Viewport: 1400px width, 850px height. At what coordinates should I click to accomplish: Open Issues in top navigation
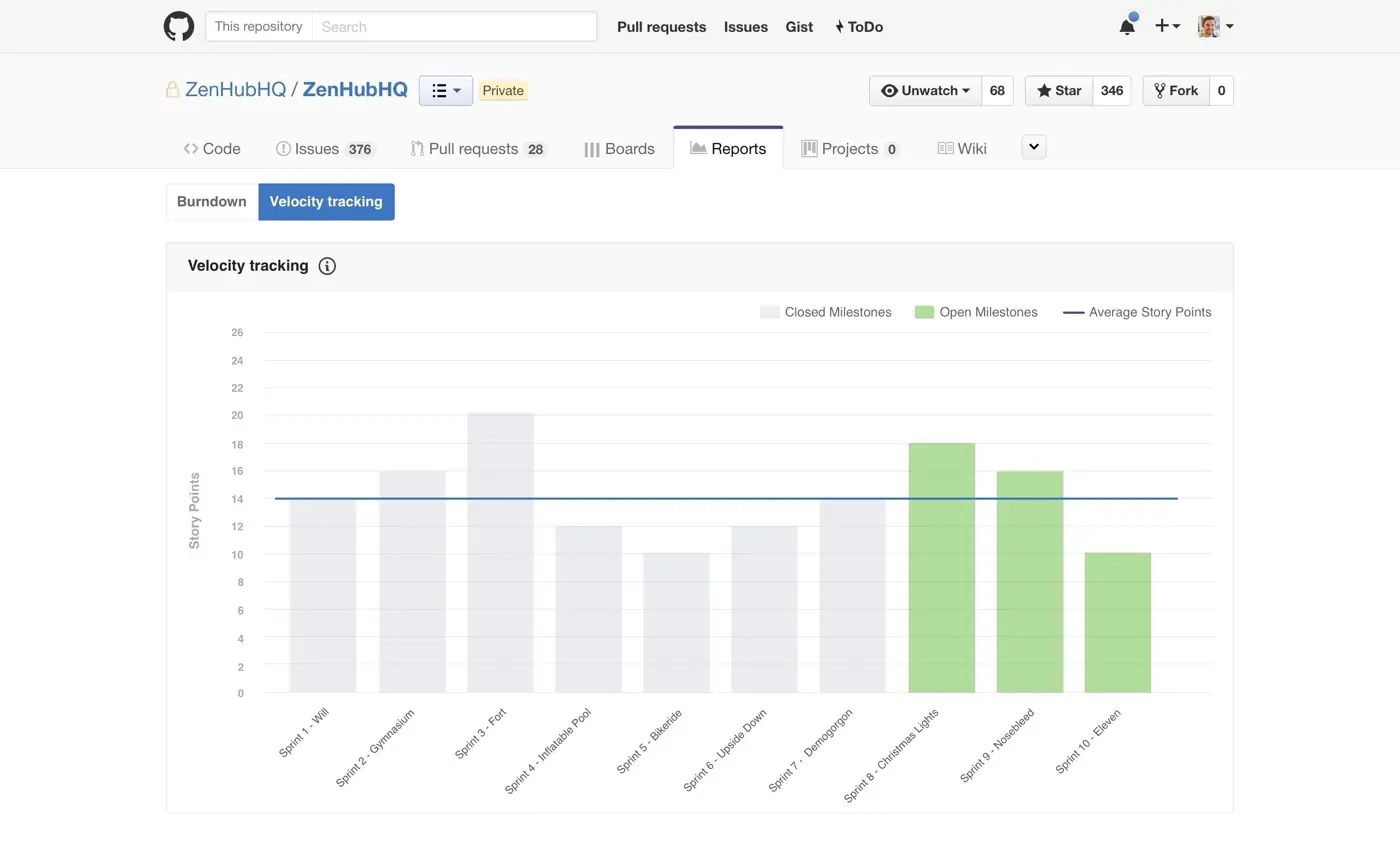[746, 27]
